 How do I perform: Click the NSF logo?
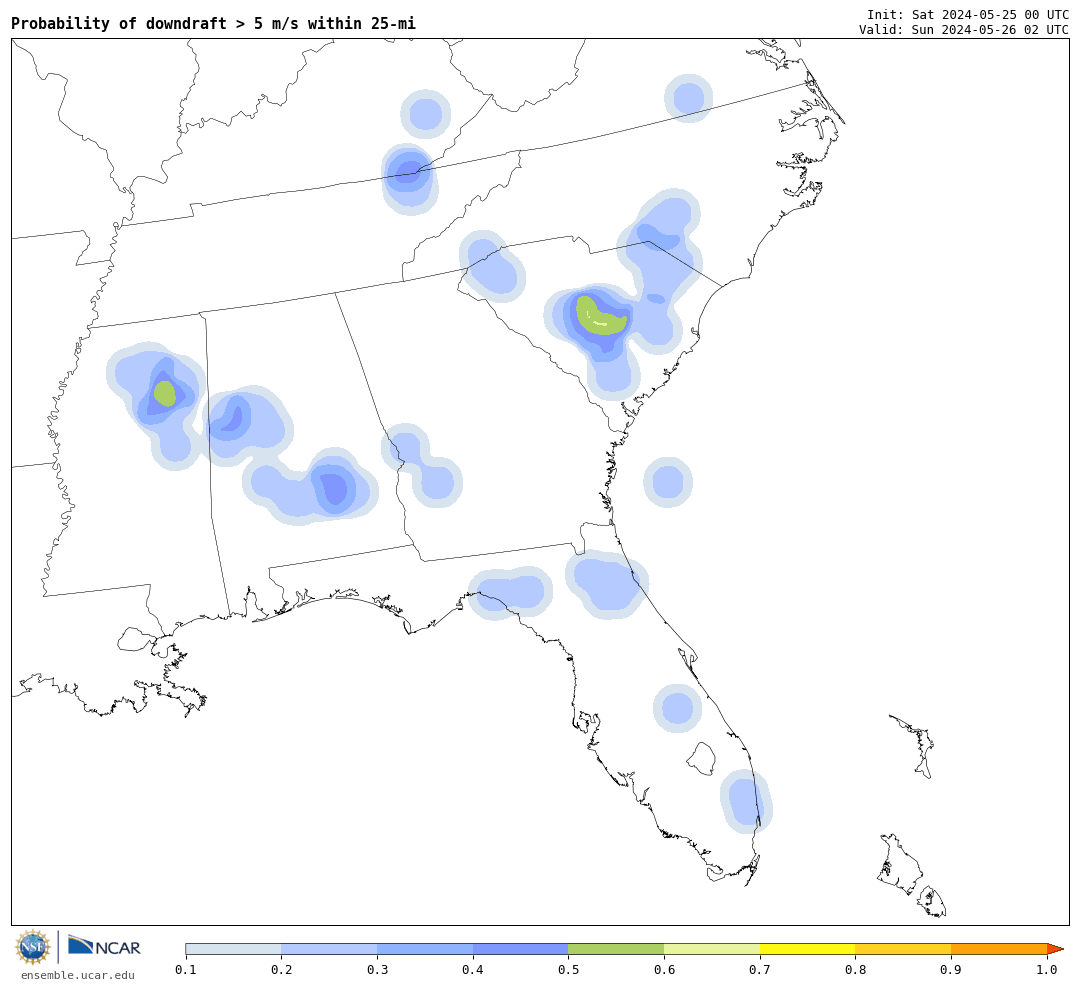coord(32,947)
